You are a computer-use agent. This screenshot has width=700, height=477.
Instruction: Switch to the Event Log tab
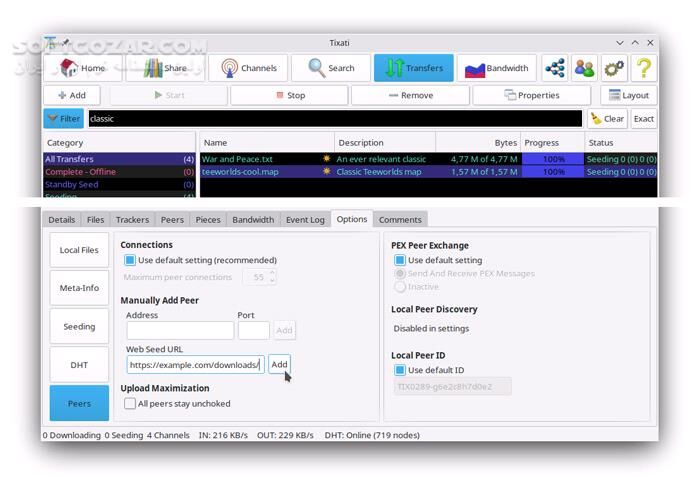coord(305,219)
